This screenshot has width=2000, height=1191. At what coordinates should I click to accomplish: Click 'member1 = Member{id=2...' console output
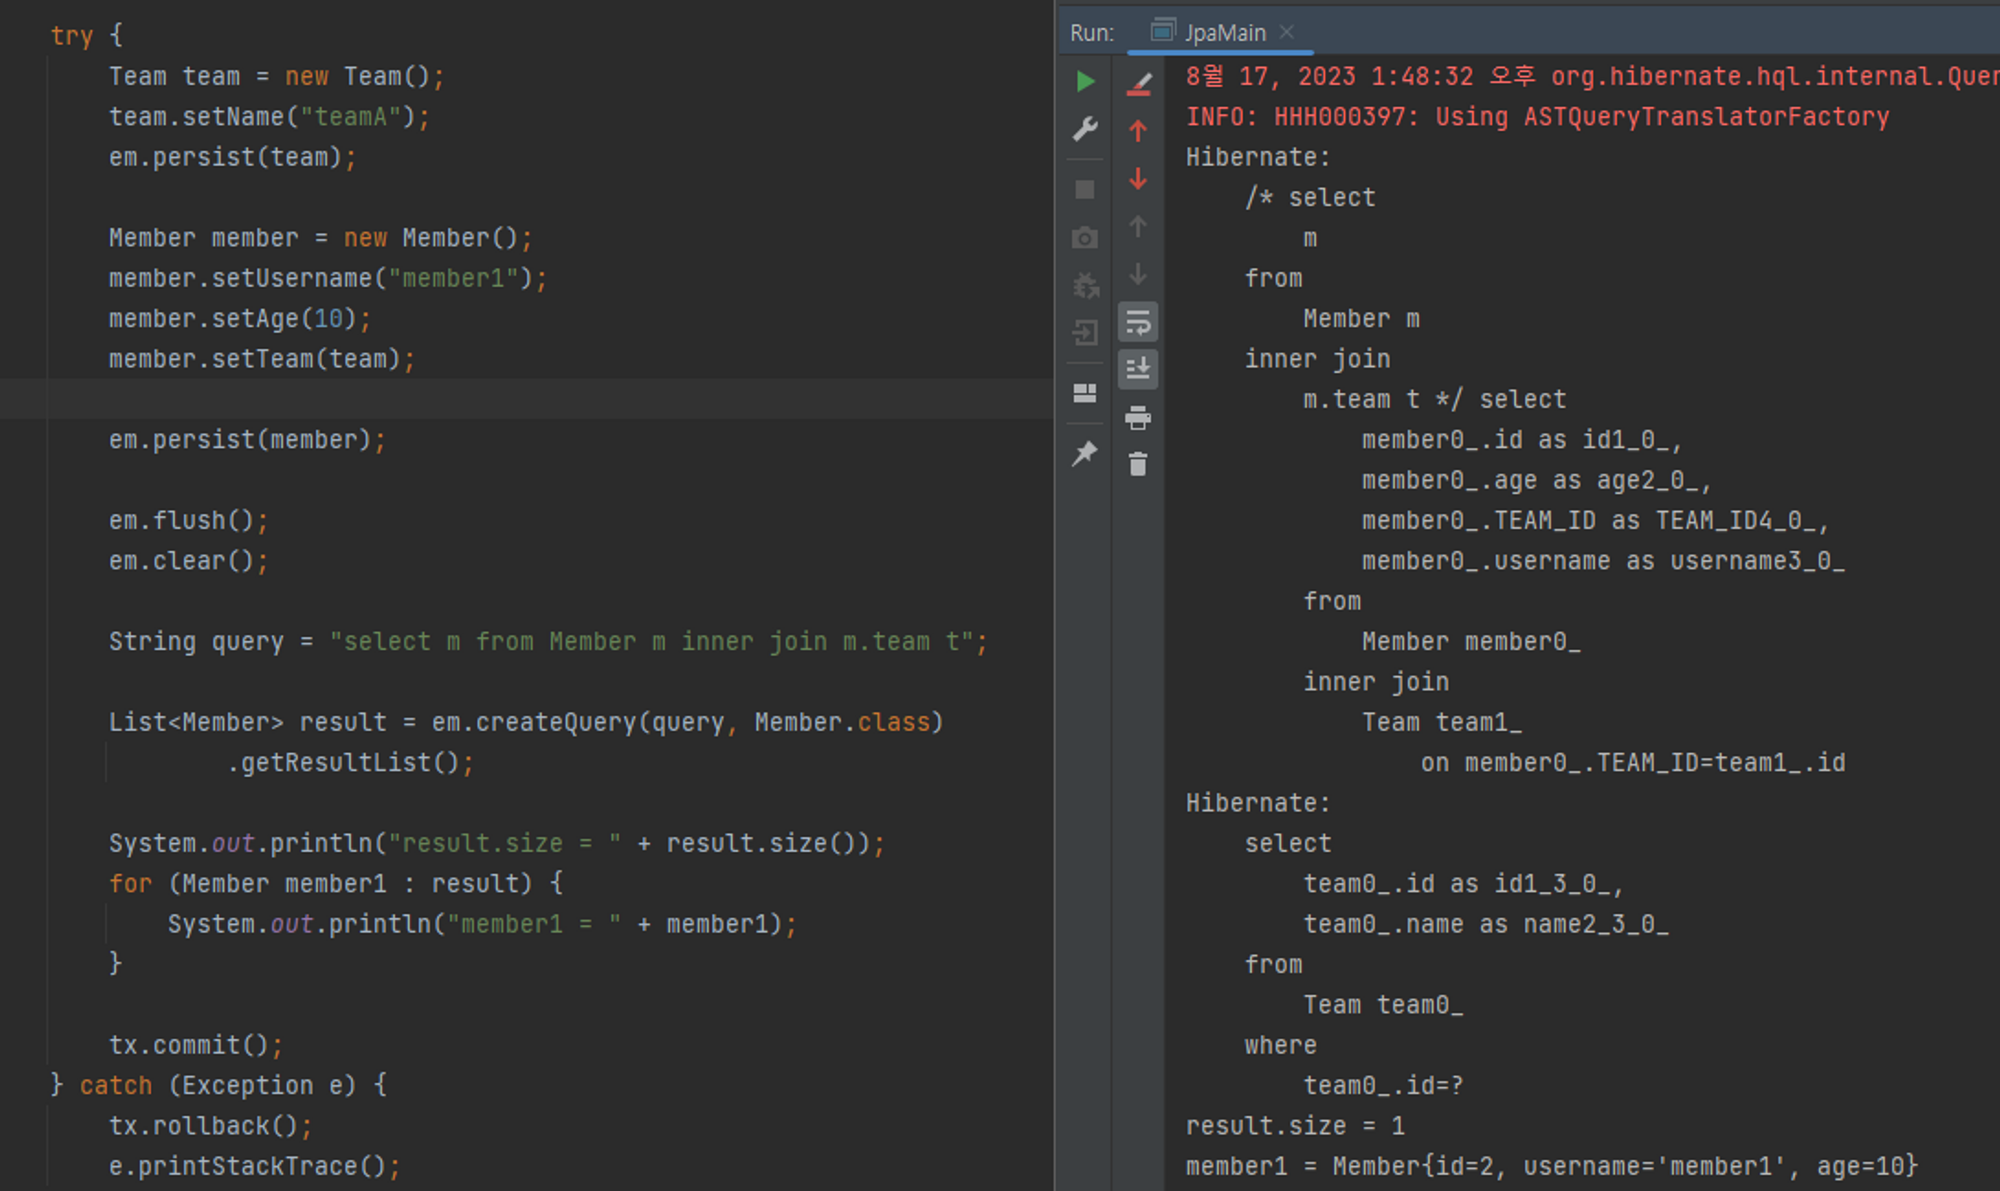(x=1552, y=1166)
